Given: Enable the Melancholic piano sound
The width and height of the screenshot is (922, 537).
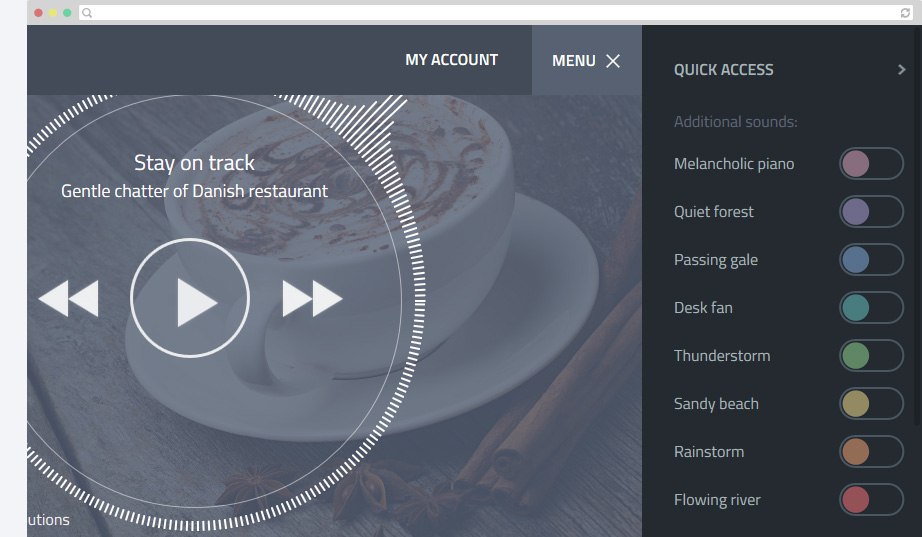Looking at the screenshot, I should pos(871,164).
